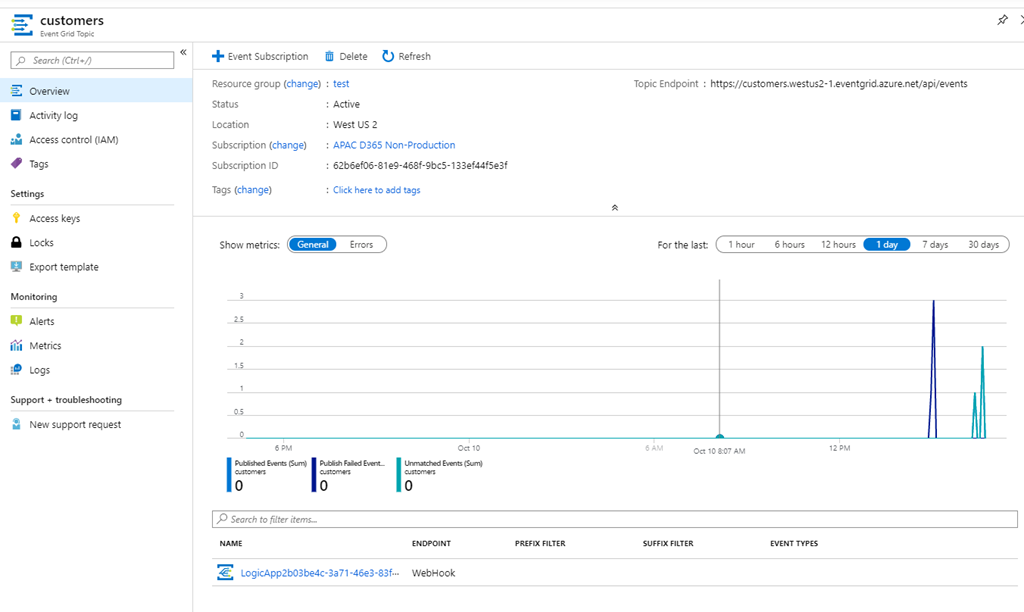The image size is (1024, 612).
Task: Click Event Subscription toolbar label
Action: (x=268, y=56)
